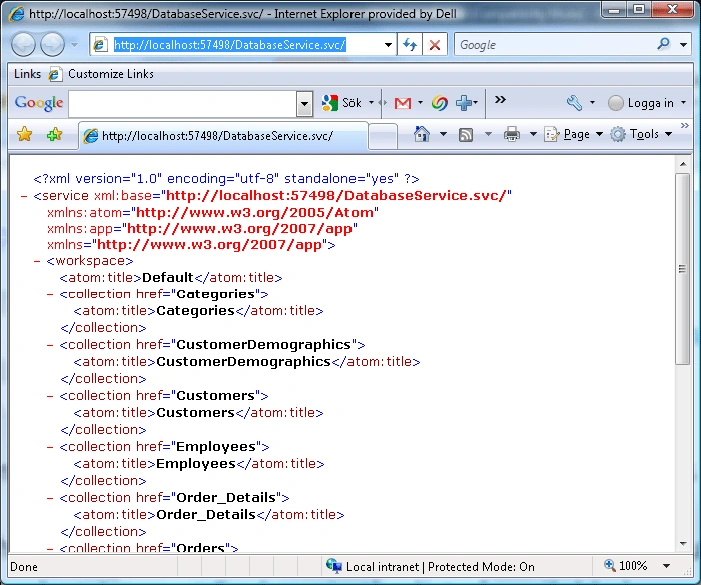Image resolution: width=701 pixels, height=585 pixels.
Task: Open the Tools menu
Action: (x=642, y=134)
